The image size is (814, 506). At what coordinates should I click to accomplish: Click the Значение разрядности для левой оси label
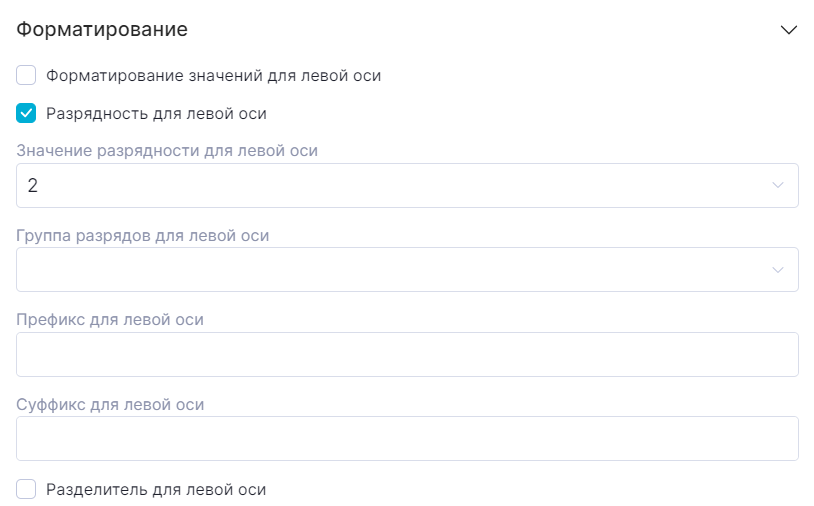[167, 151]
